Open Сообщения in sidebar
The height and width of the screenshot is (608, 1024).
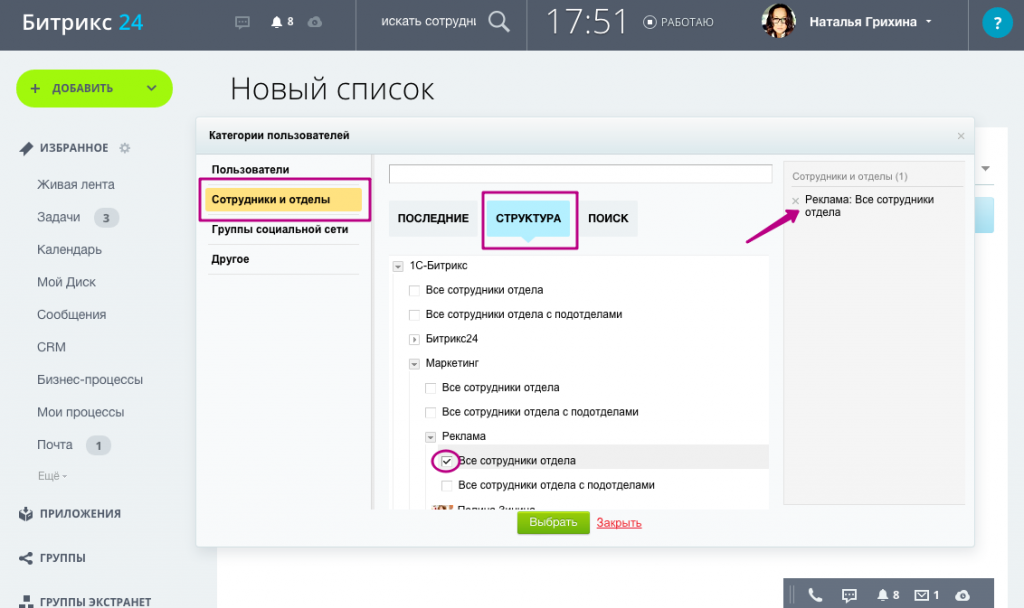point(71,315)
